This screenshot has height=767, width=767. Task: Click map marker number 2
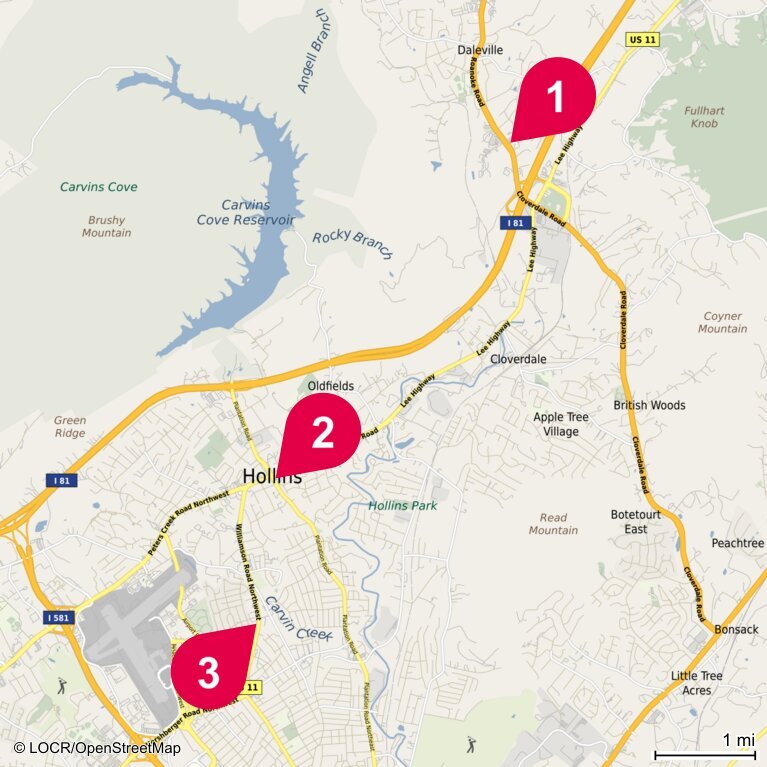(x=321, y=434)
